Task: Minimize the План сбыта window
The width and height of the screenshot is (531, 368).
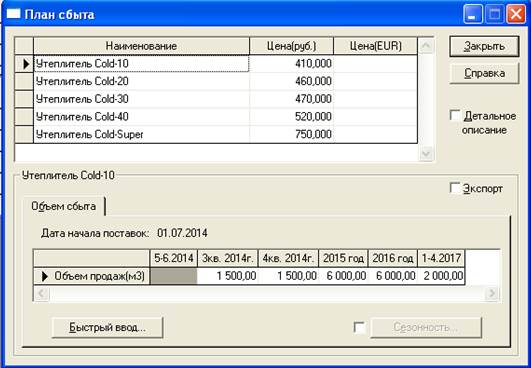Action: point(472,15)
